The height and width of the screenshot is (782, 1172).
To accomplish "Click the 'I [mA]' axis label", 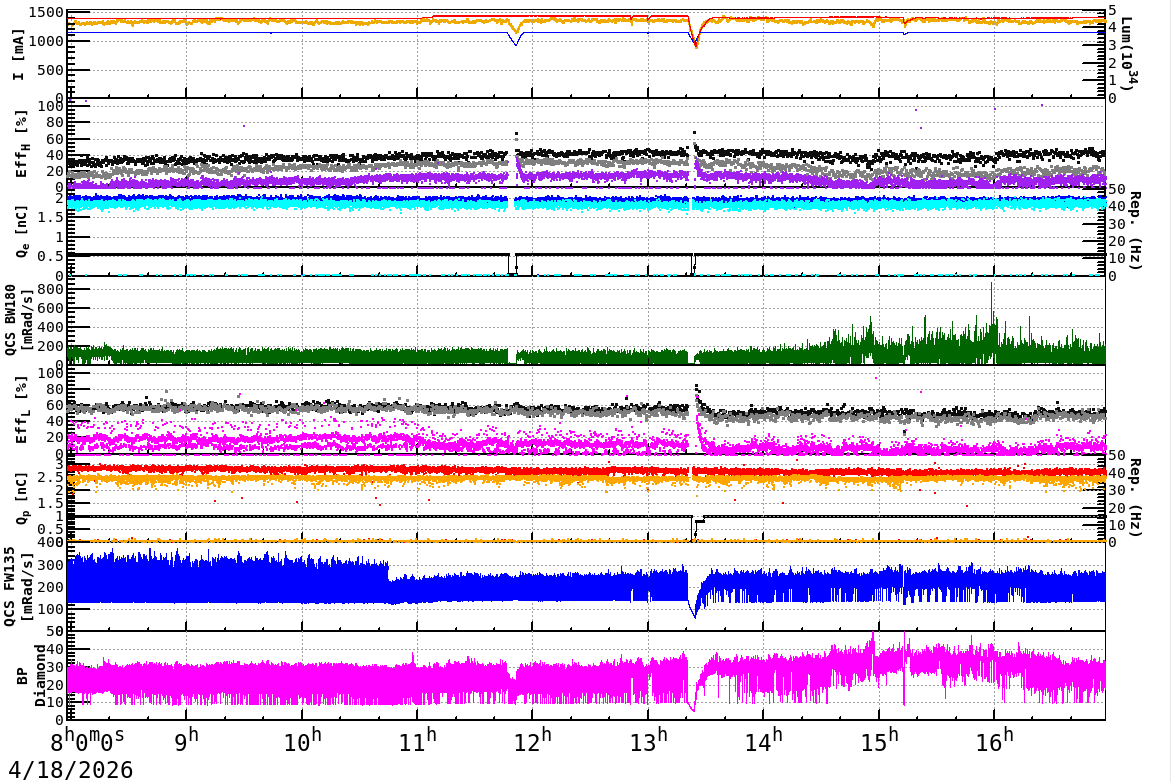I will click(19, 55).
